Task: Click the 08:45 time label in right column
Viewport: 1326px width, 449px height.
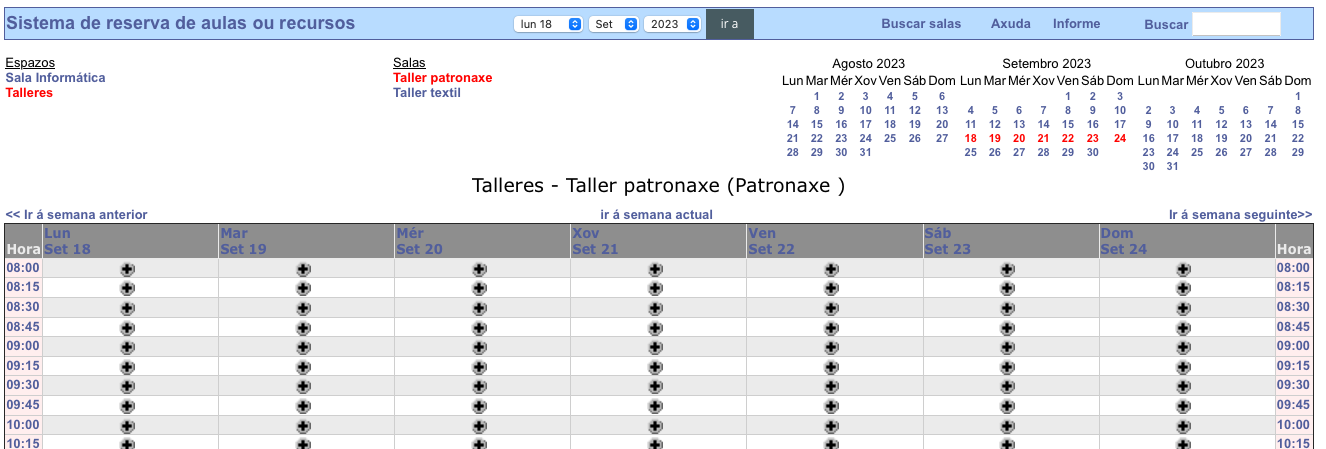Action: 1294,326
